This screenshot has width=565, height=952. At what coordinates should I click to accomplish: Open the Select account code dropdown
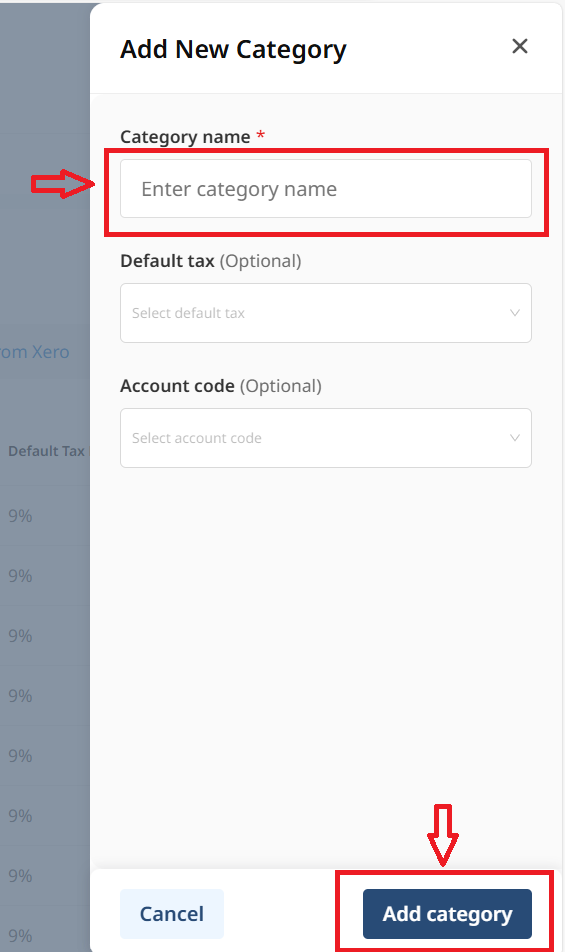(x=326, y=438)
